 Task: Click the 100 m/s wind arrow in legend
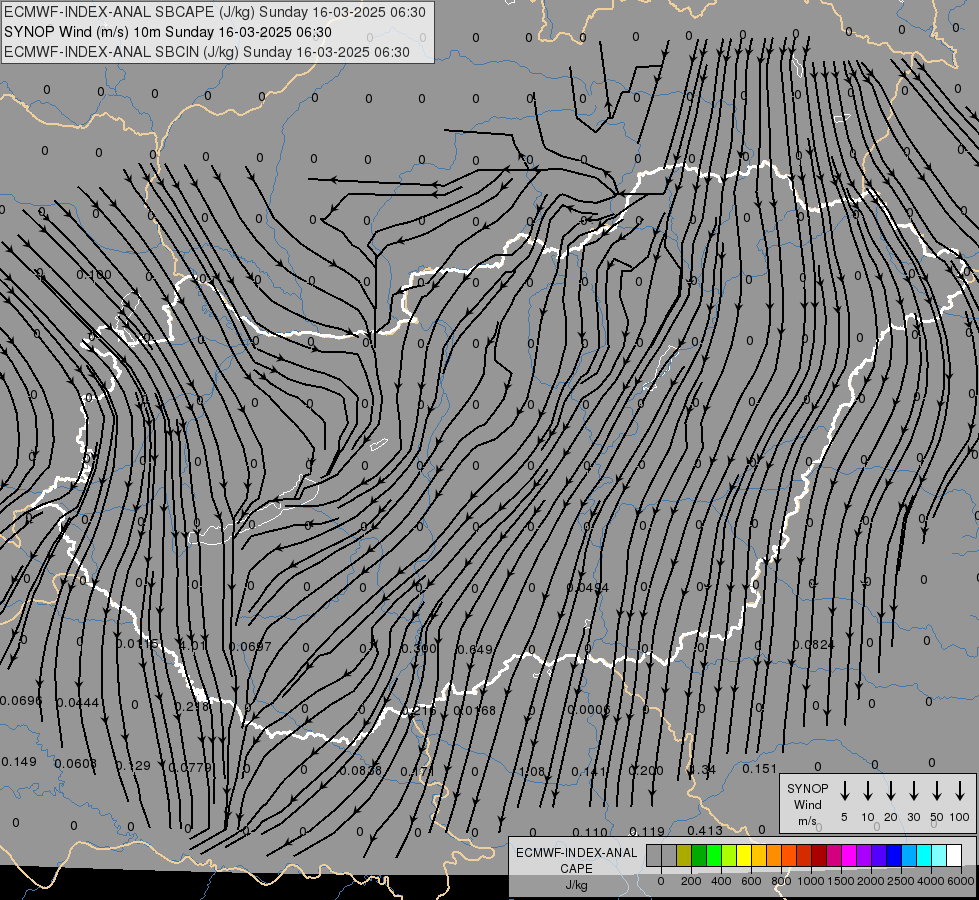(960, 791)
